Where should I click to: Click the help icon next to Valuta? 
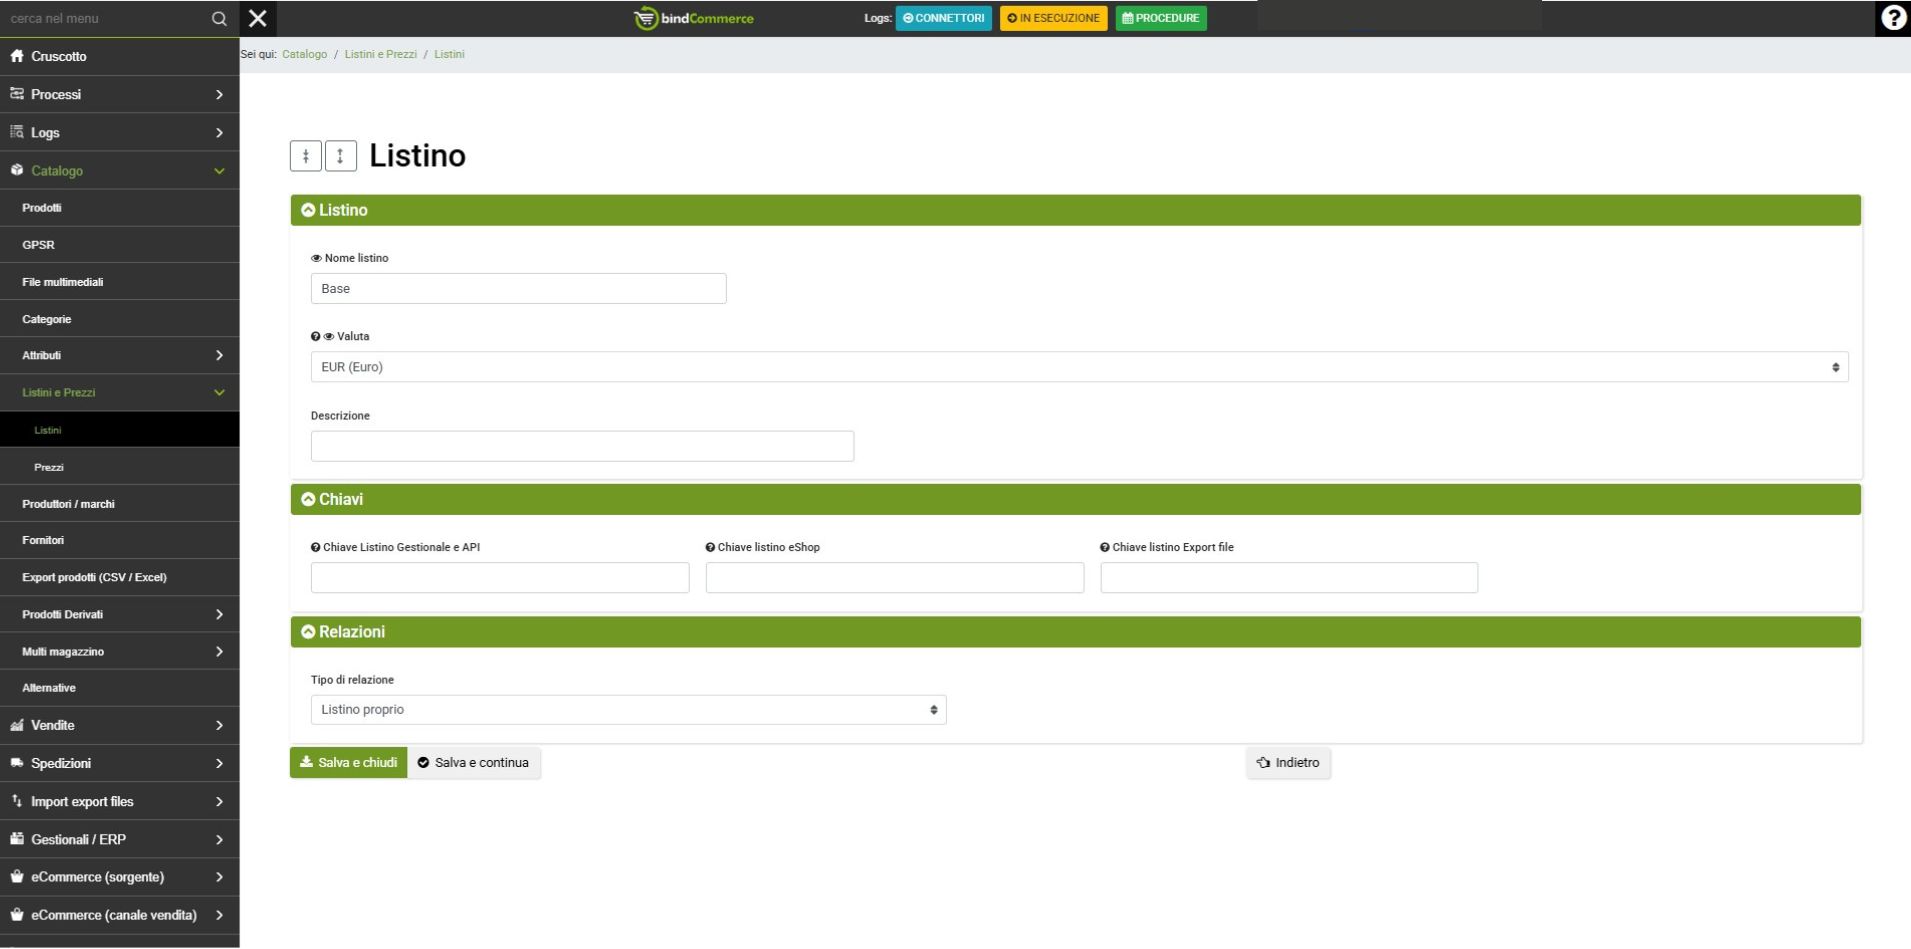point(315,337)
